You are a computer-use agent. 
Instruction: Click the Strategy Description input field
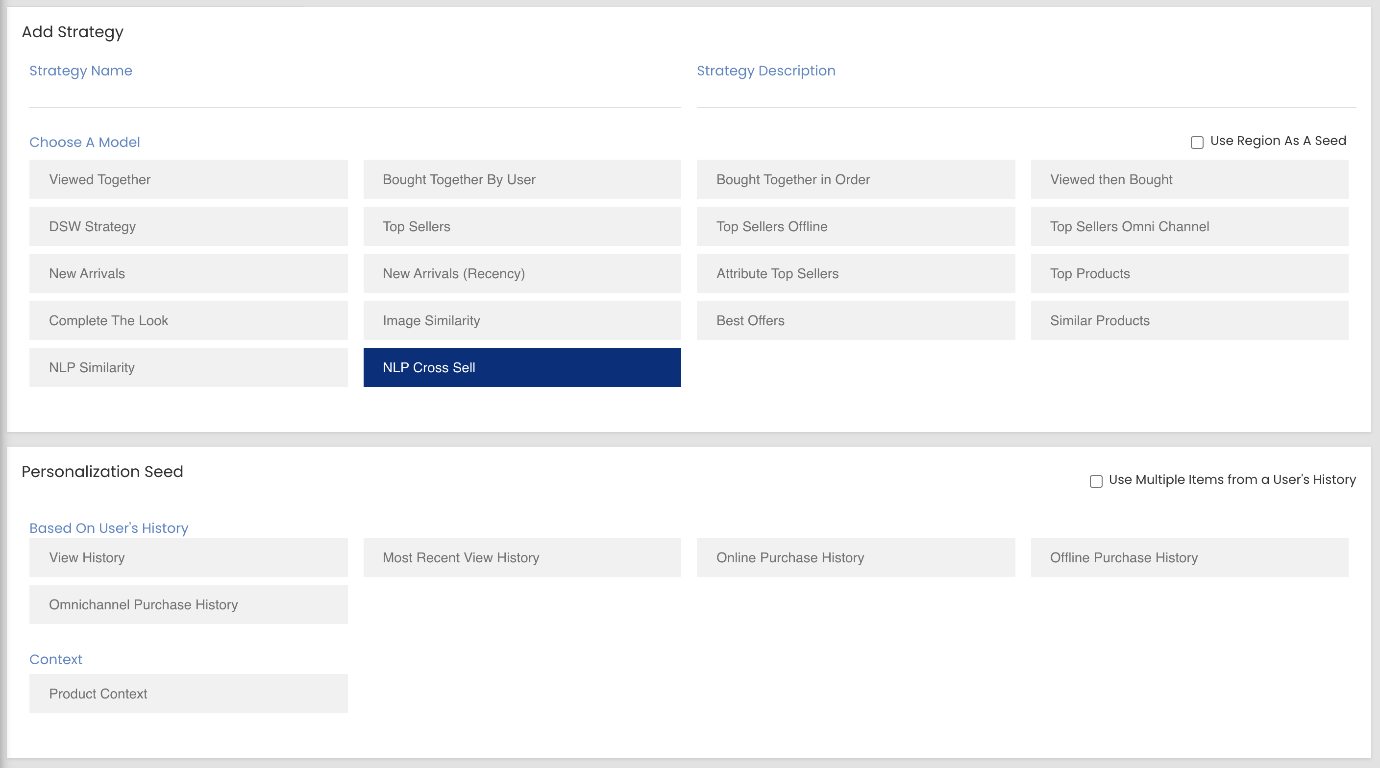(x=1026, y=94)
